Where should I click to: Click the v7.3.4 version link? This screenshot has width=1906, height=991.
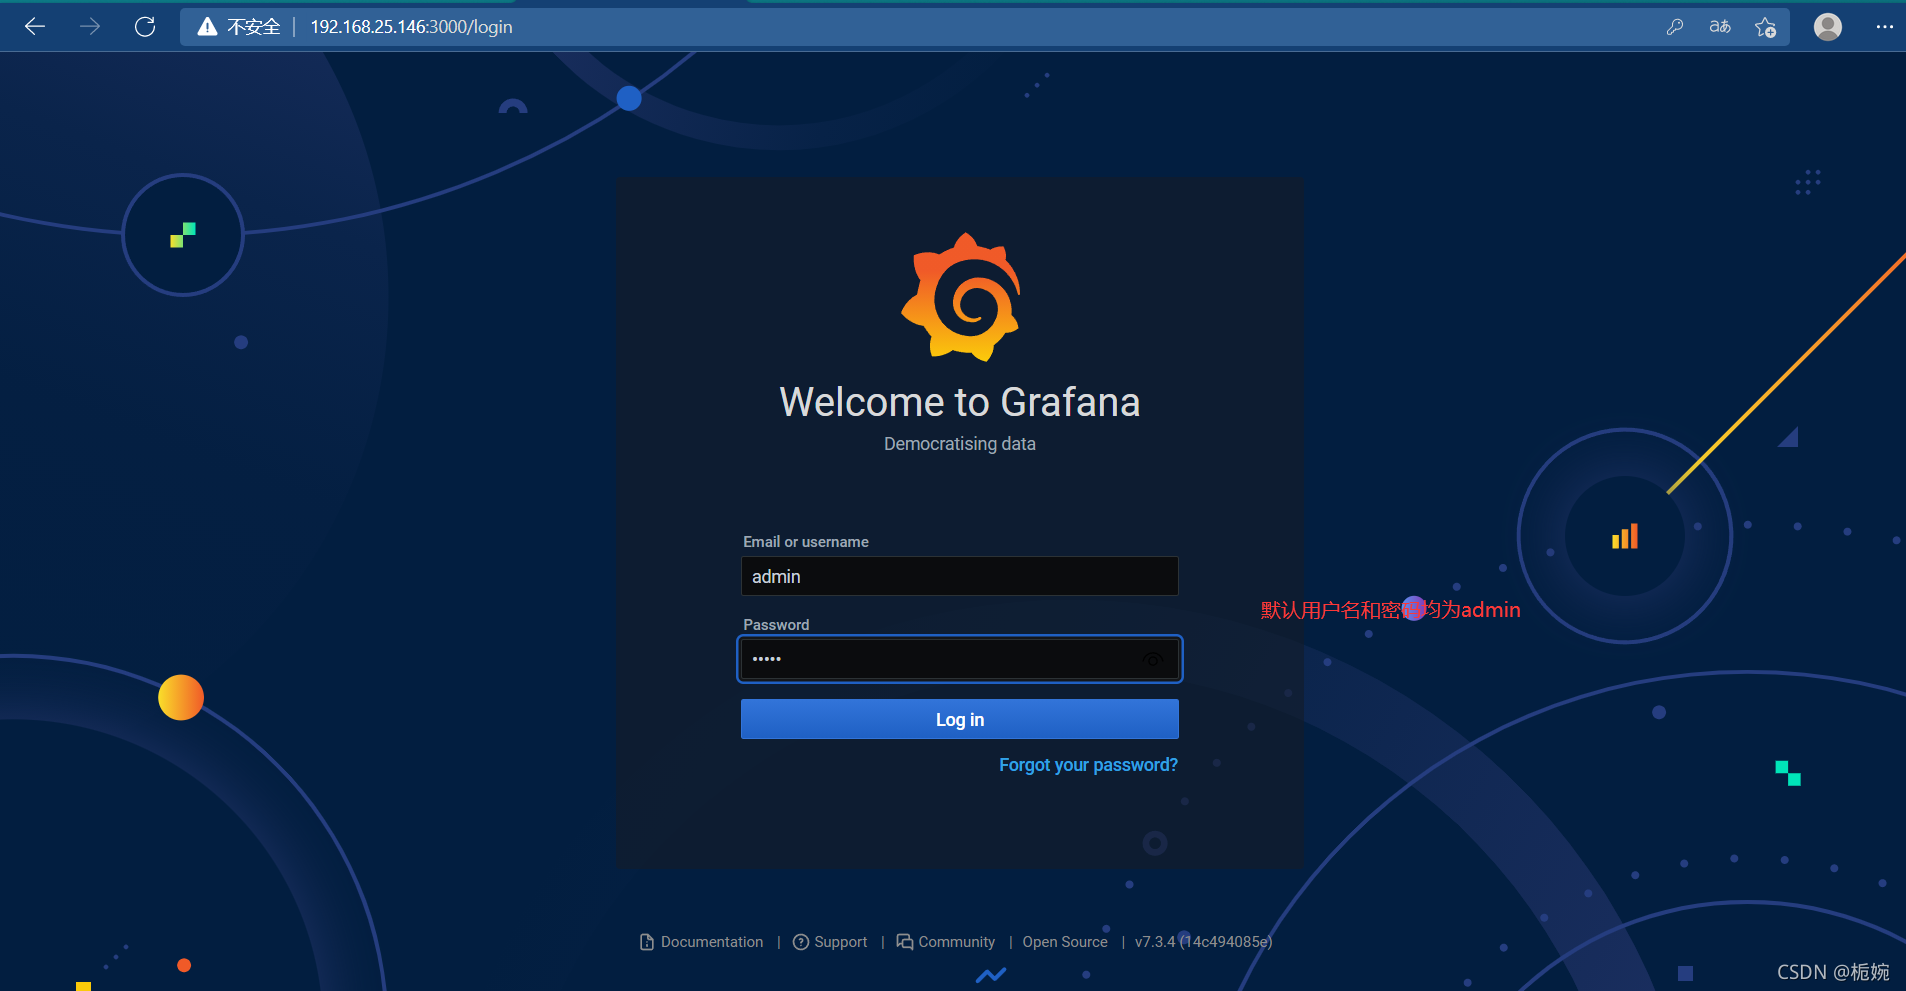[1203, 942]
